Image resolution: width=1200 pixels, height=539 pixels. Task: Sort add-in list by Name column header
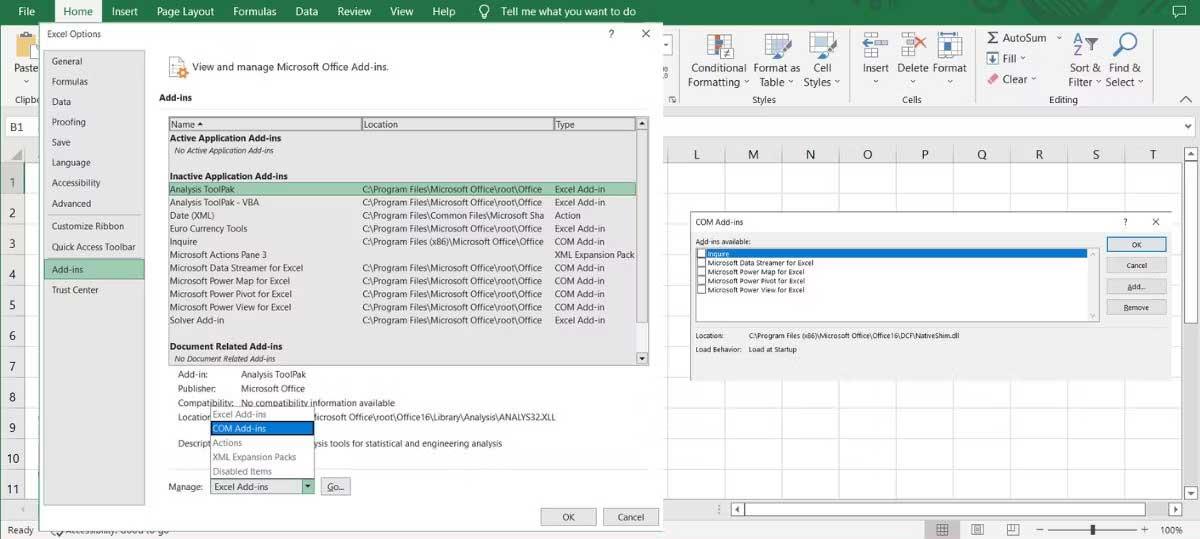coord(265,124)
